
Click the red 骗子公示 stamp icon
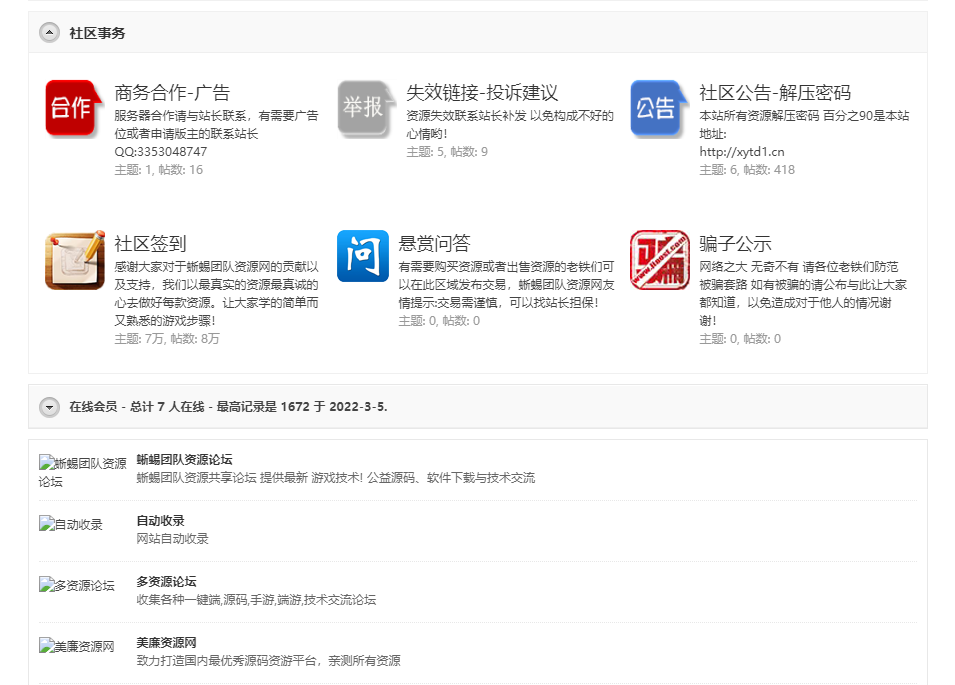point(659,257)
